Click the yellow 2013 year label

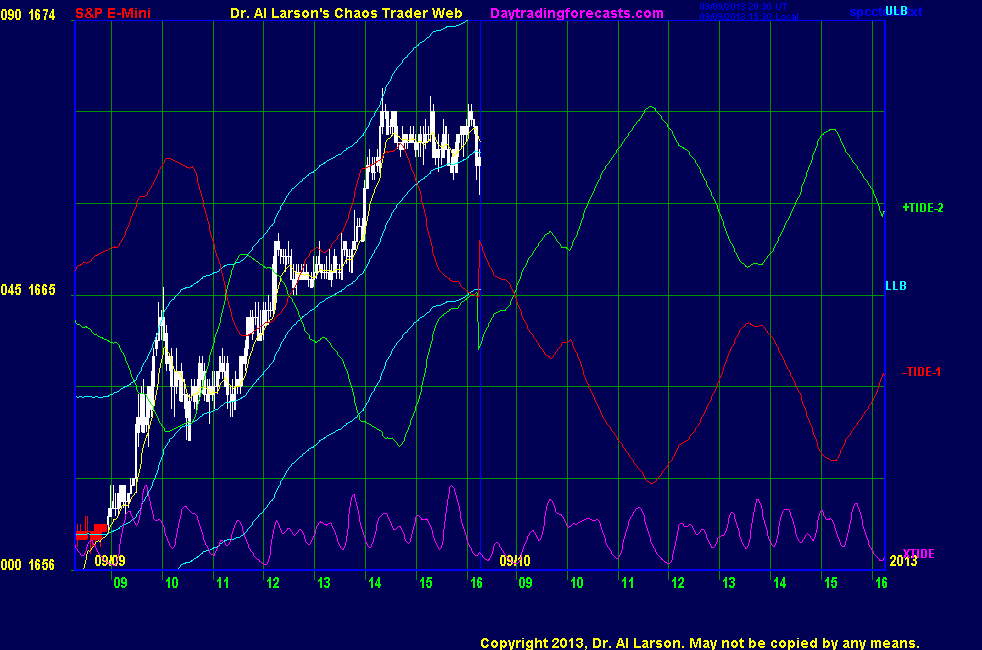904,563
